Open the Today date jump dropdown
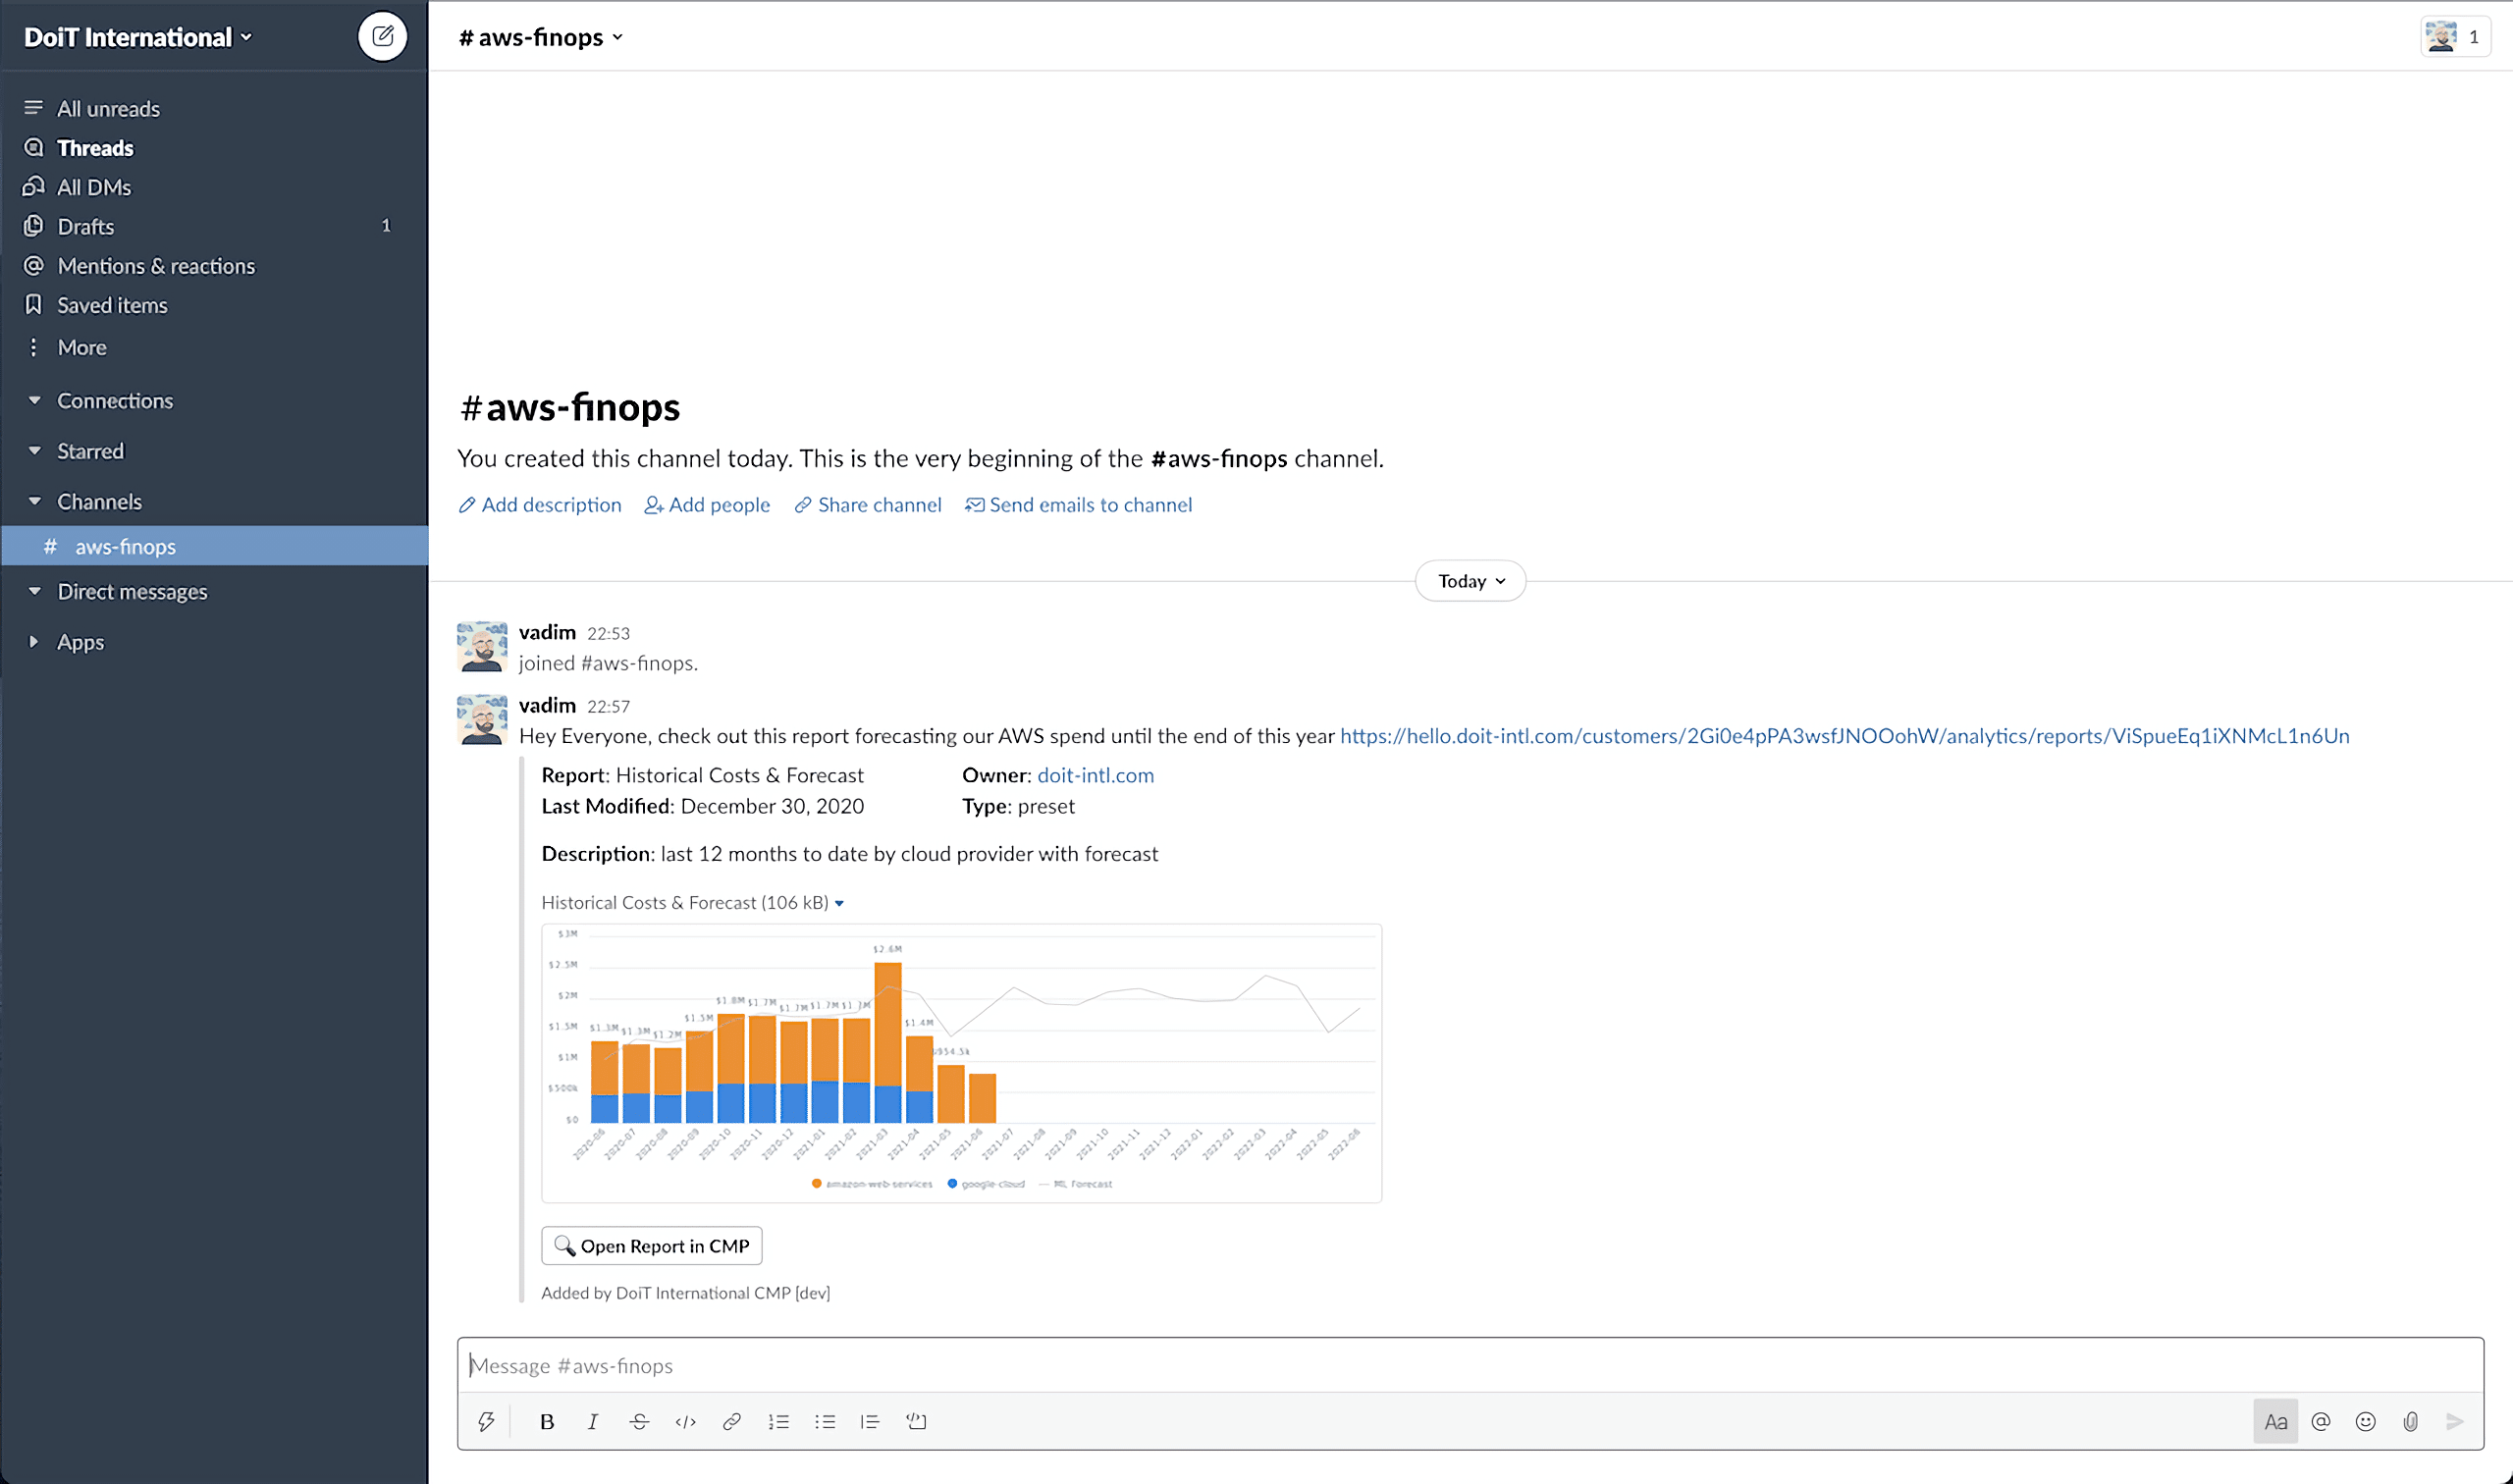 pyautogui.click(x=1470, y=581)
